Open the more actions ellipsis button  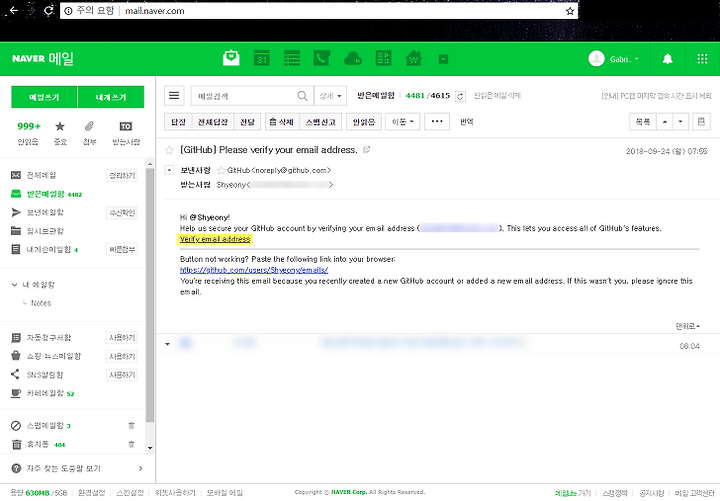[437, 122]
